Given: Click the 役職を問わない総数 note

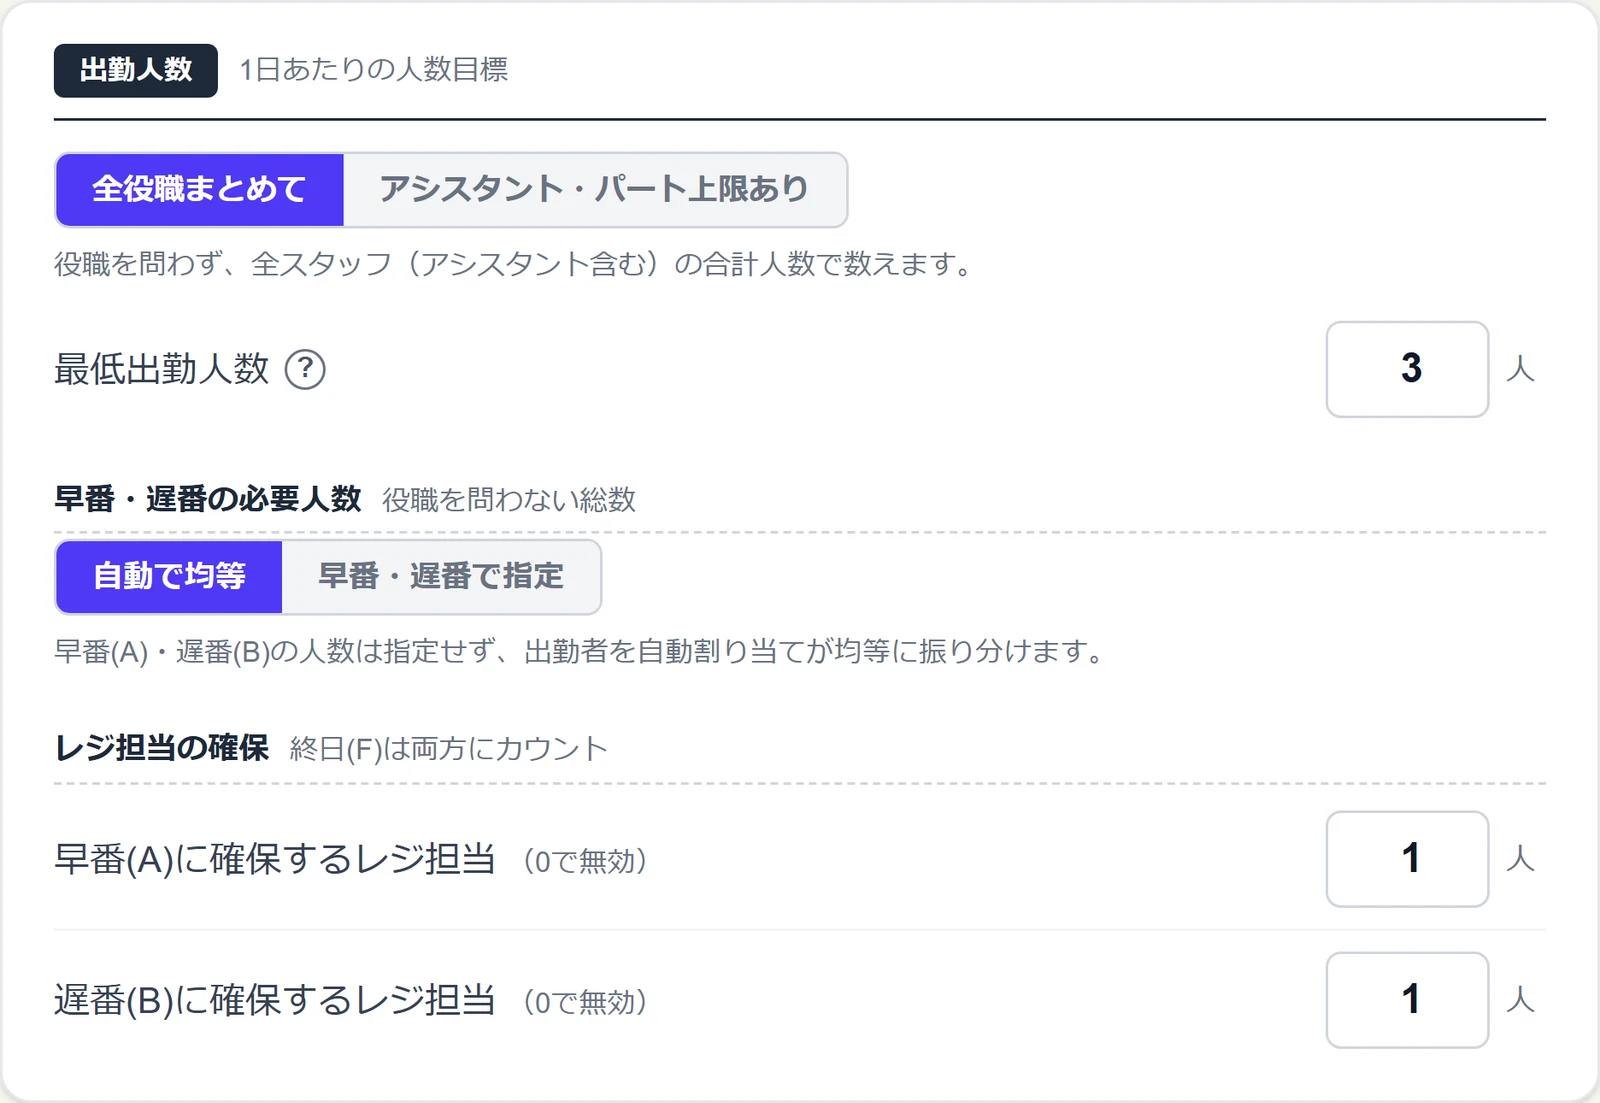Looking at the screenshot, I should coord(509,500).
